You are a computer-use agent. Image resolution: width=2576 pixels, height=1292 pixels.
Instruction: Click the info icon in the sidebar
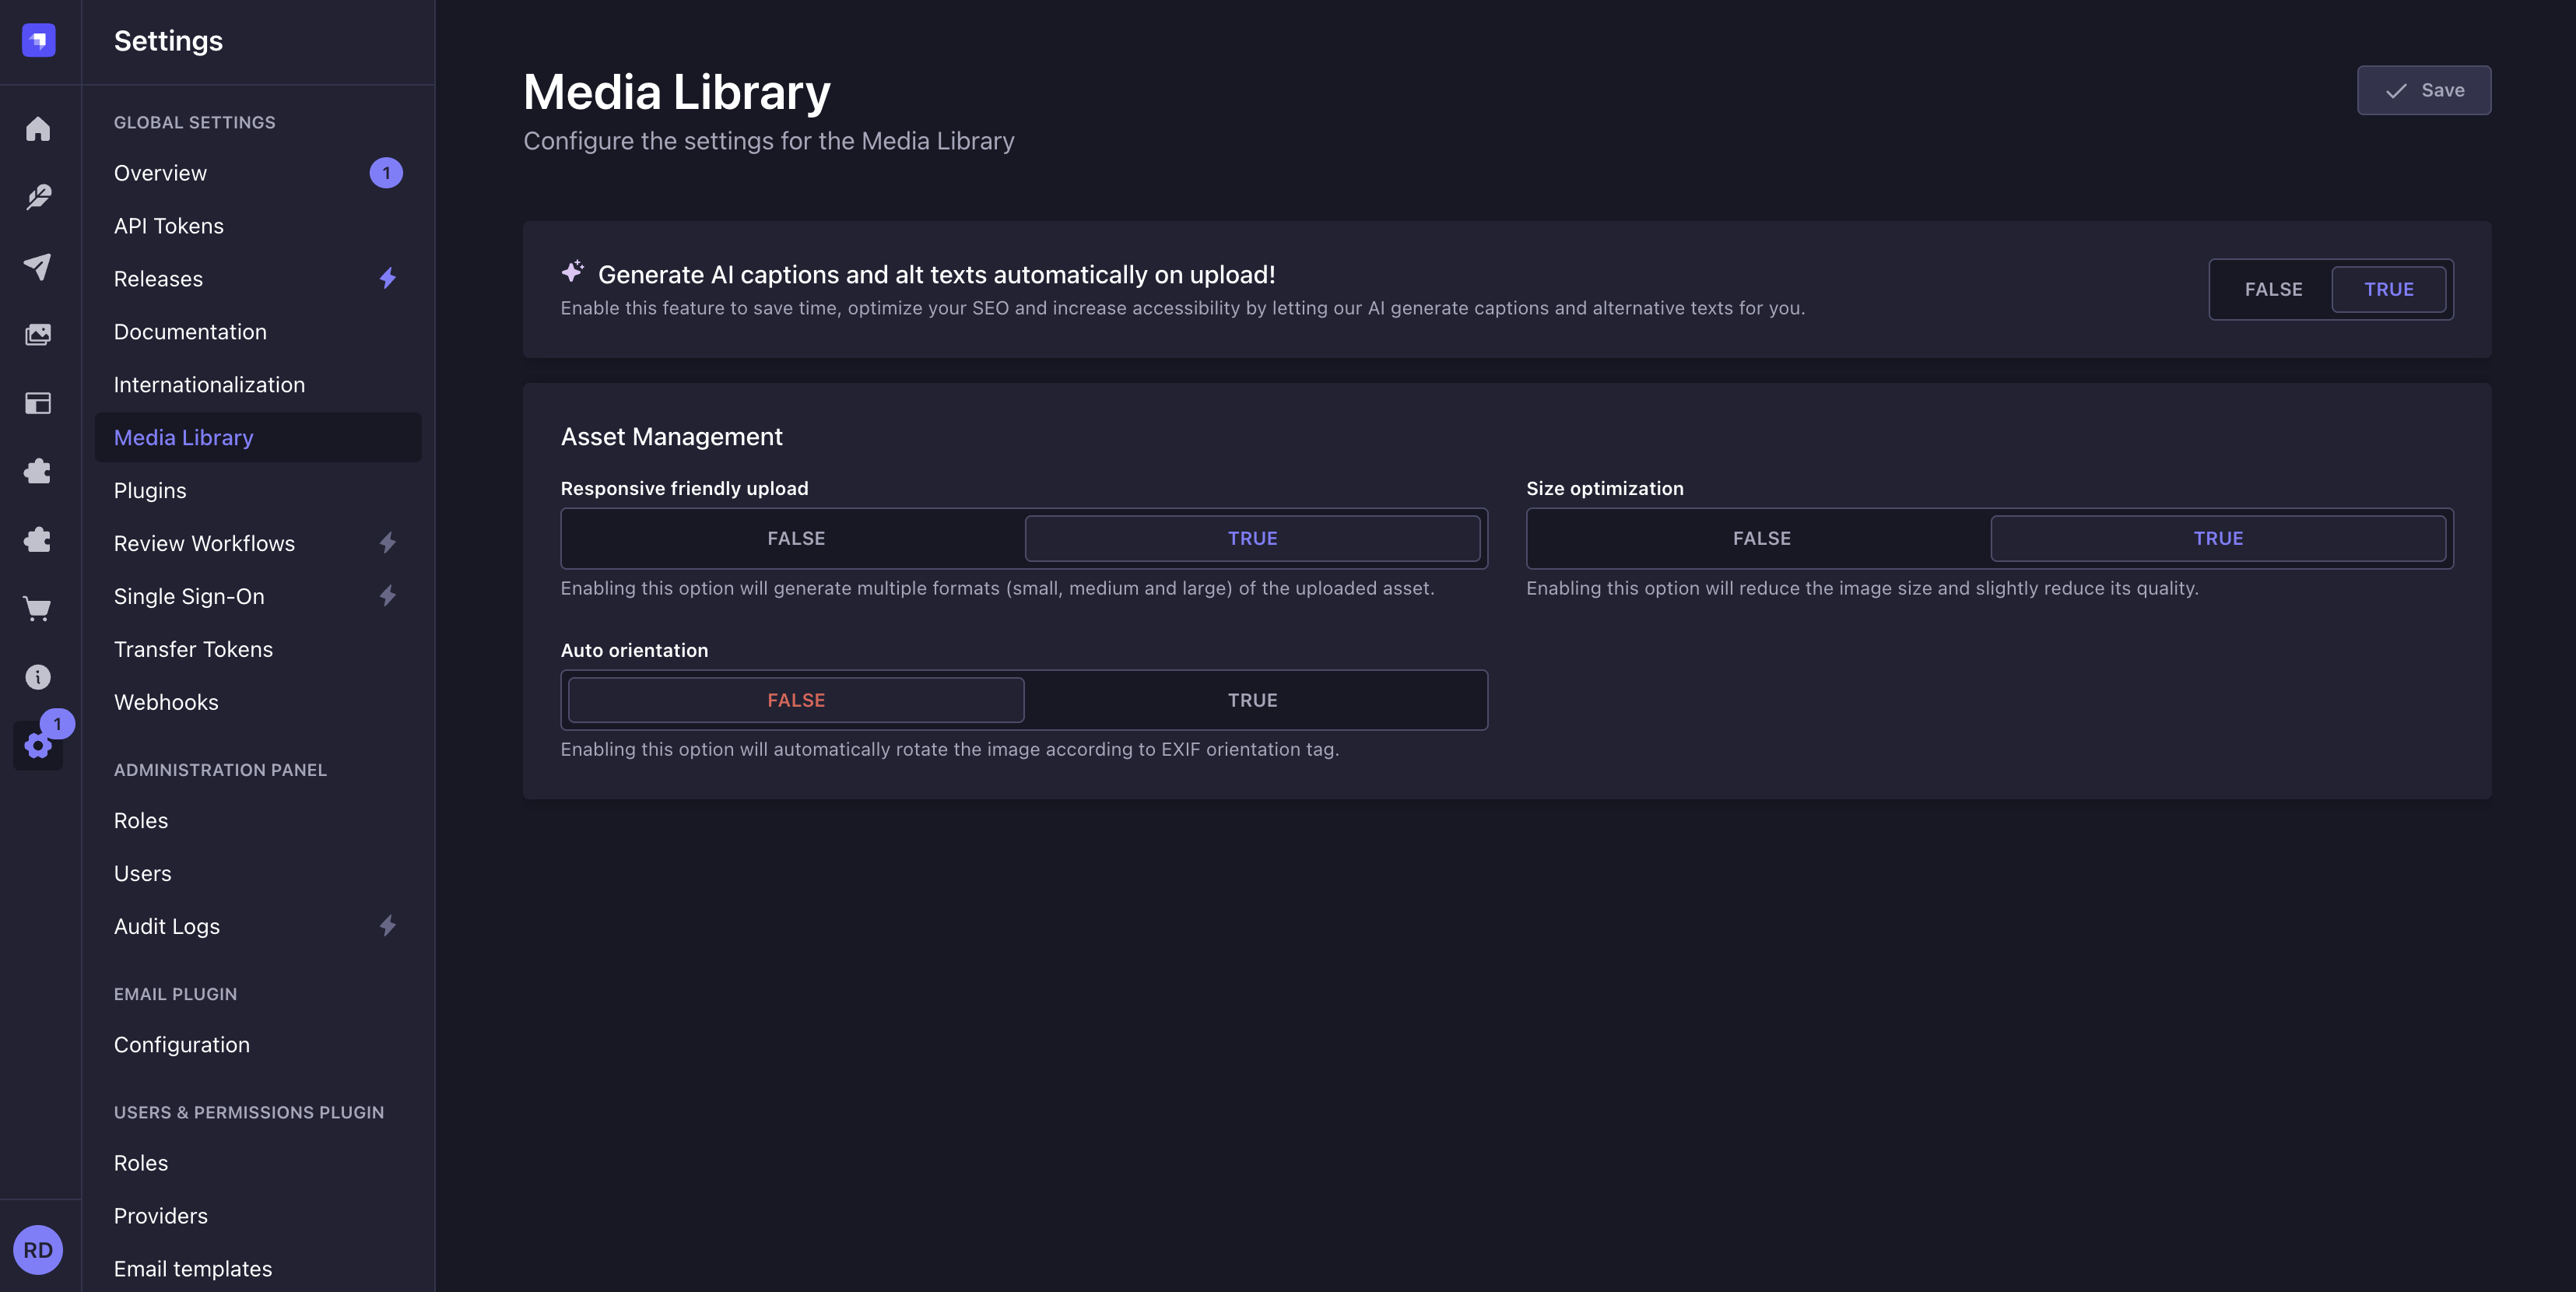(38, 677)
